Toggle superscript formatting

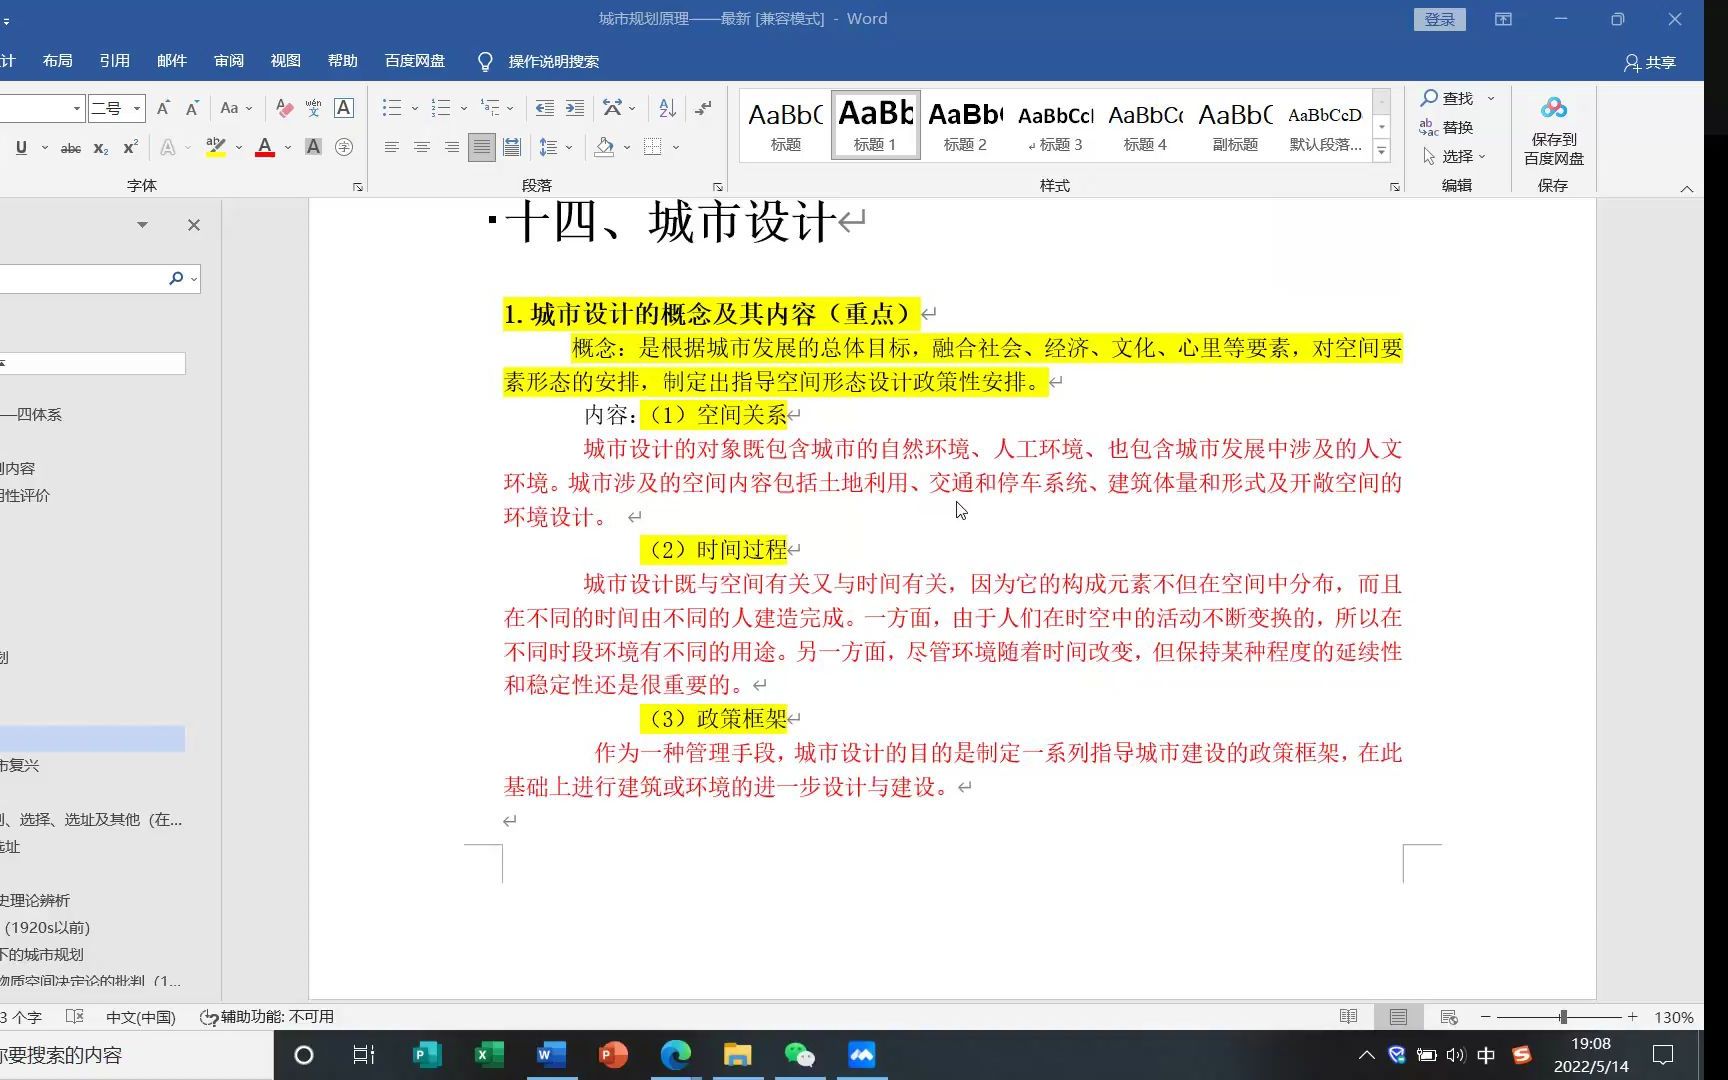click(130, 148)
